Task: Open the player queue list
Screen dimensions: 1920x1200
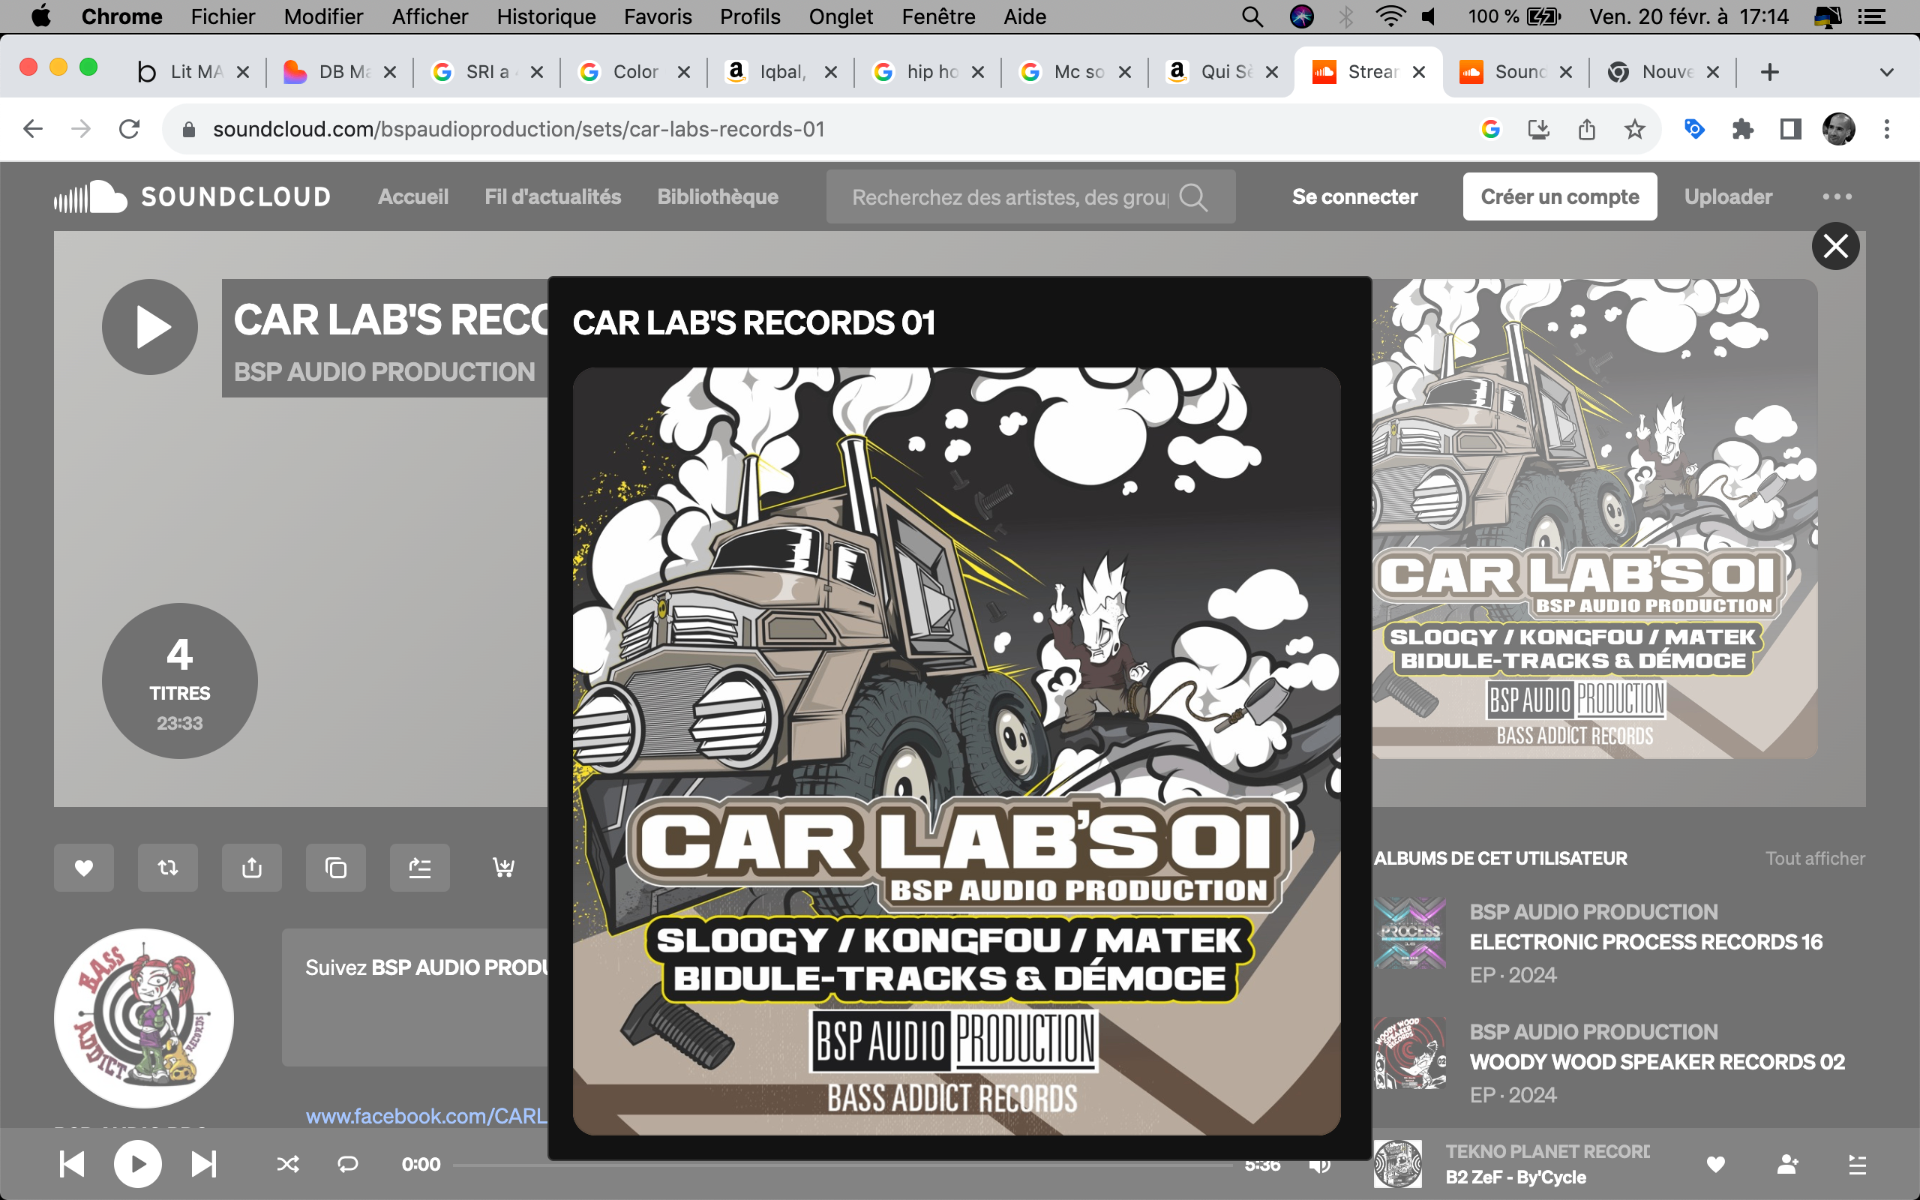Action: click(1858, 1164)
